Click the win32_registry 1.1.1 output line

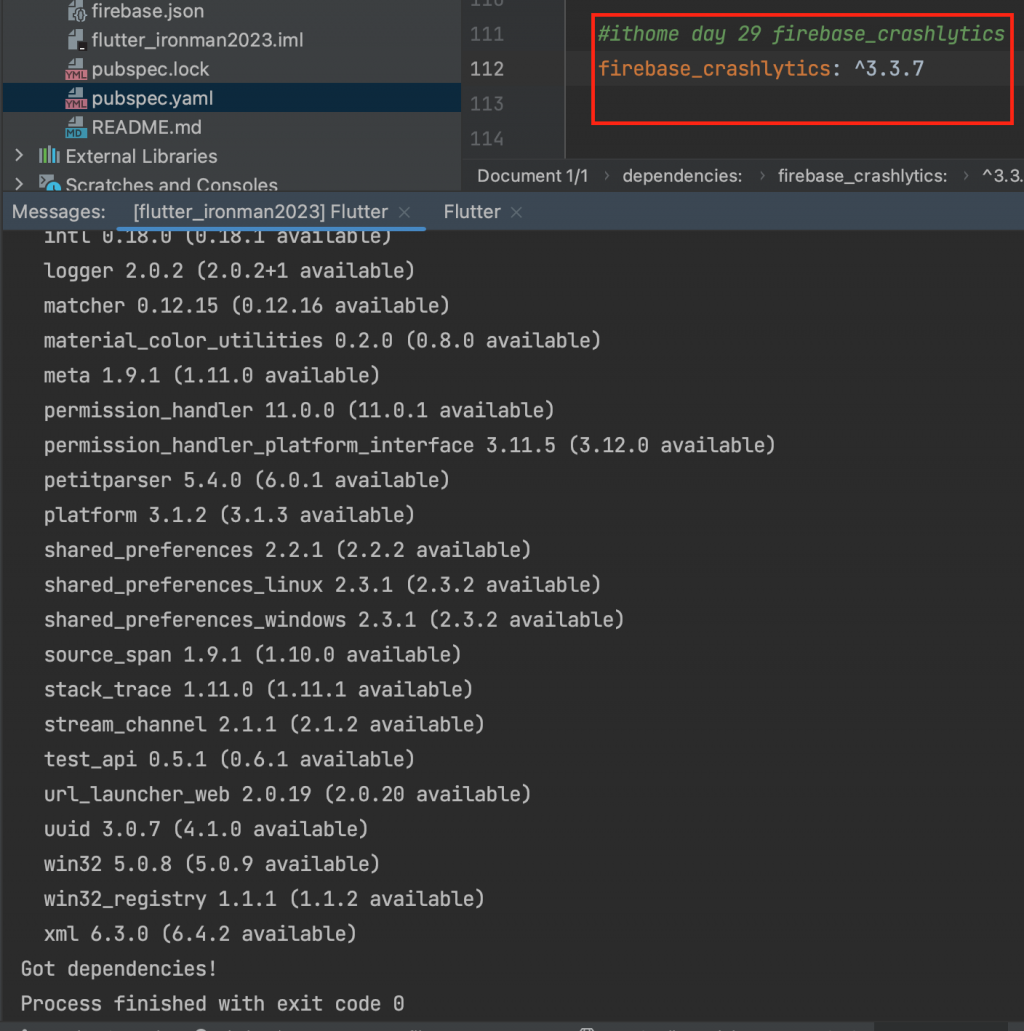(x=264, y=899)
